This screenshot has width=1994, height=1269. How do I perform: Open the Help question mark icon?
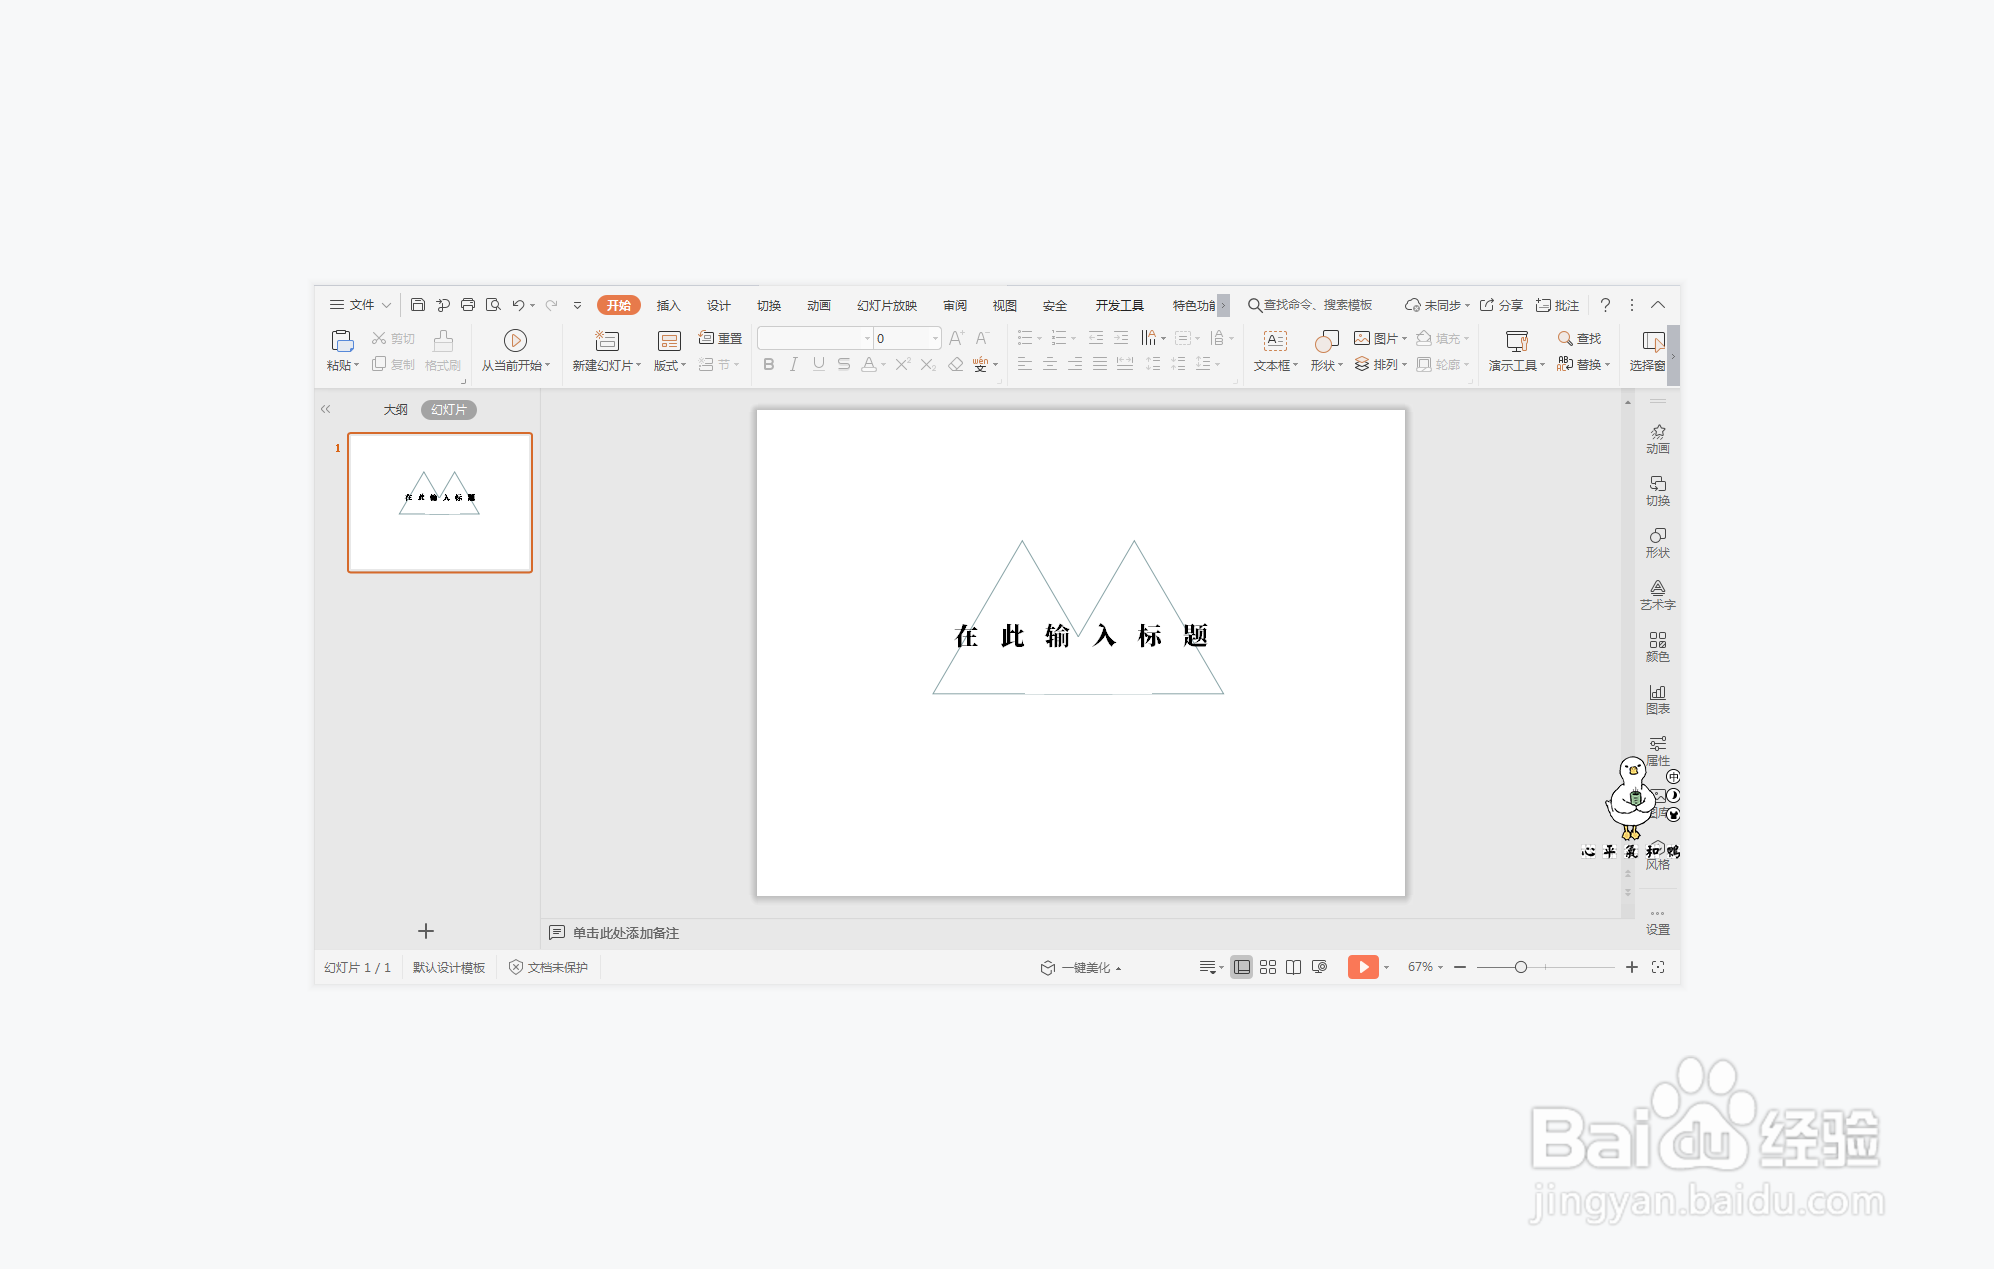pyautogui.click(x=1605, y=305)
